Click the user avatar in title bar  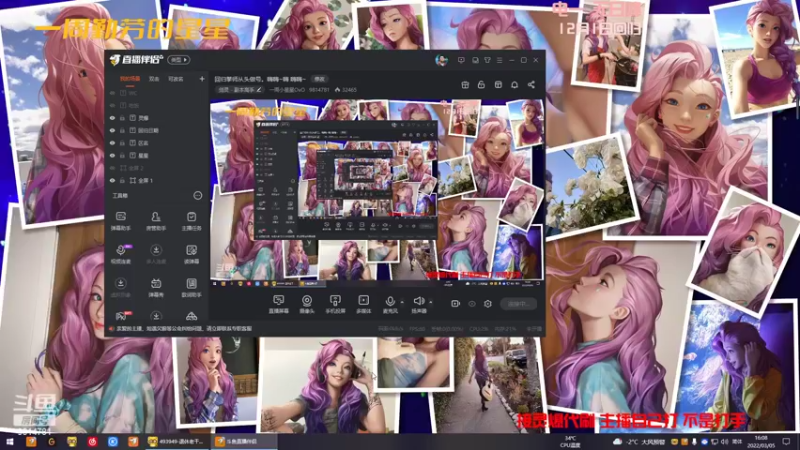click(441, 60)
